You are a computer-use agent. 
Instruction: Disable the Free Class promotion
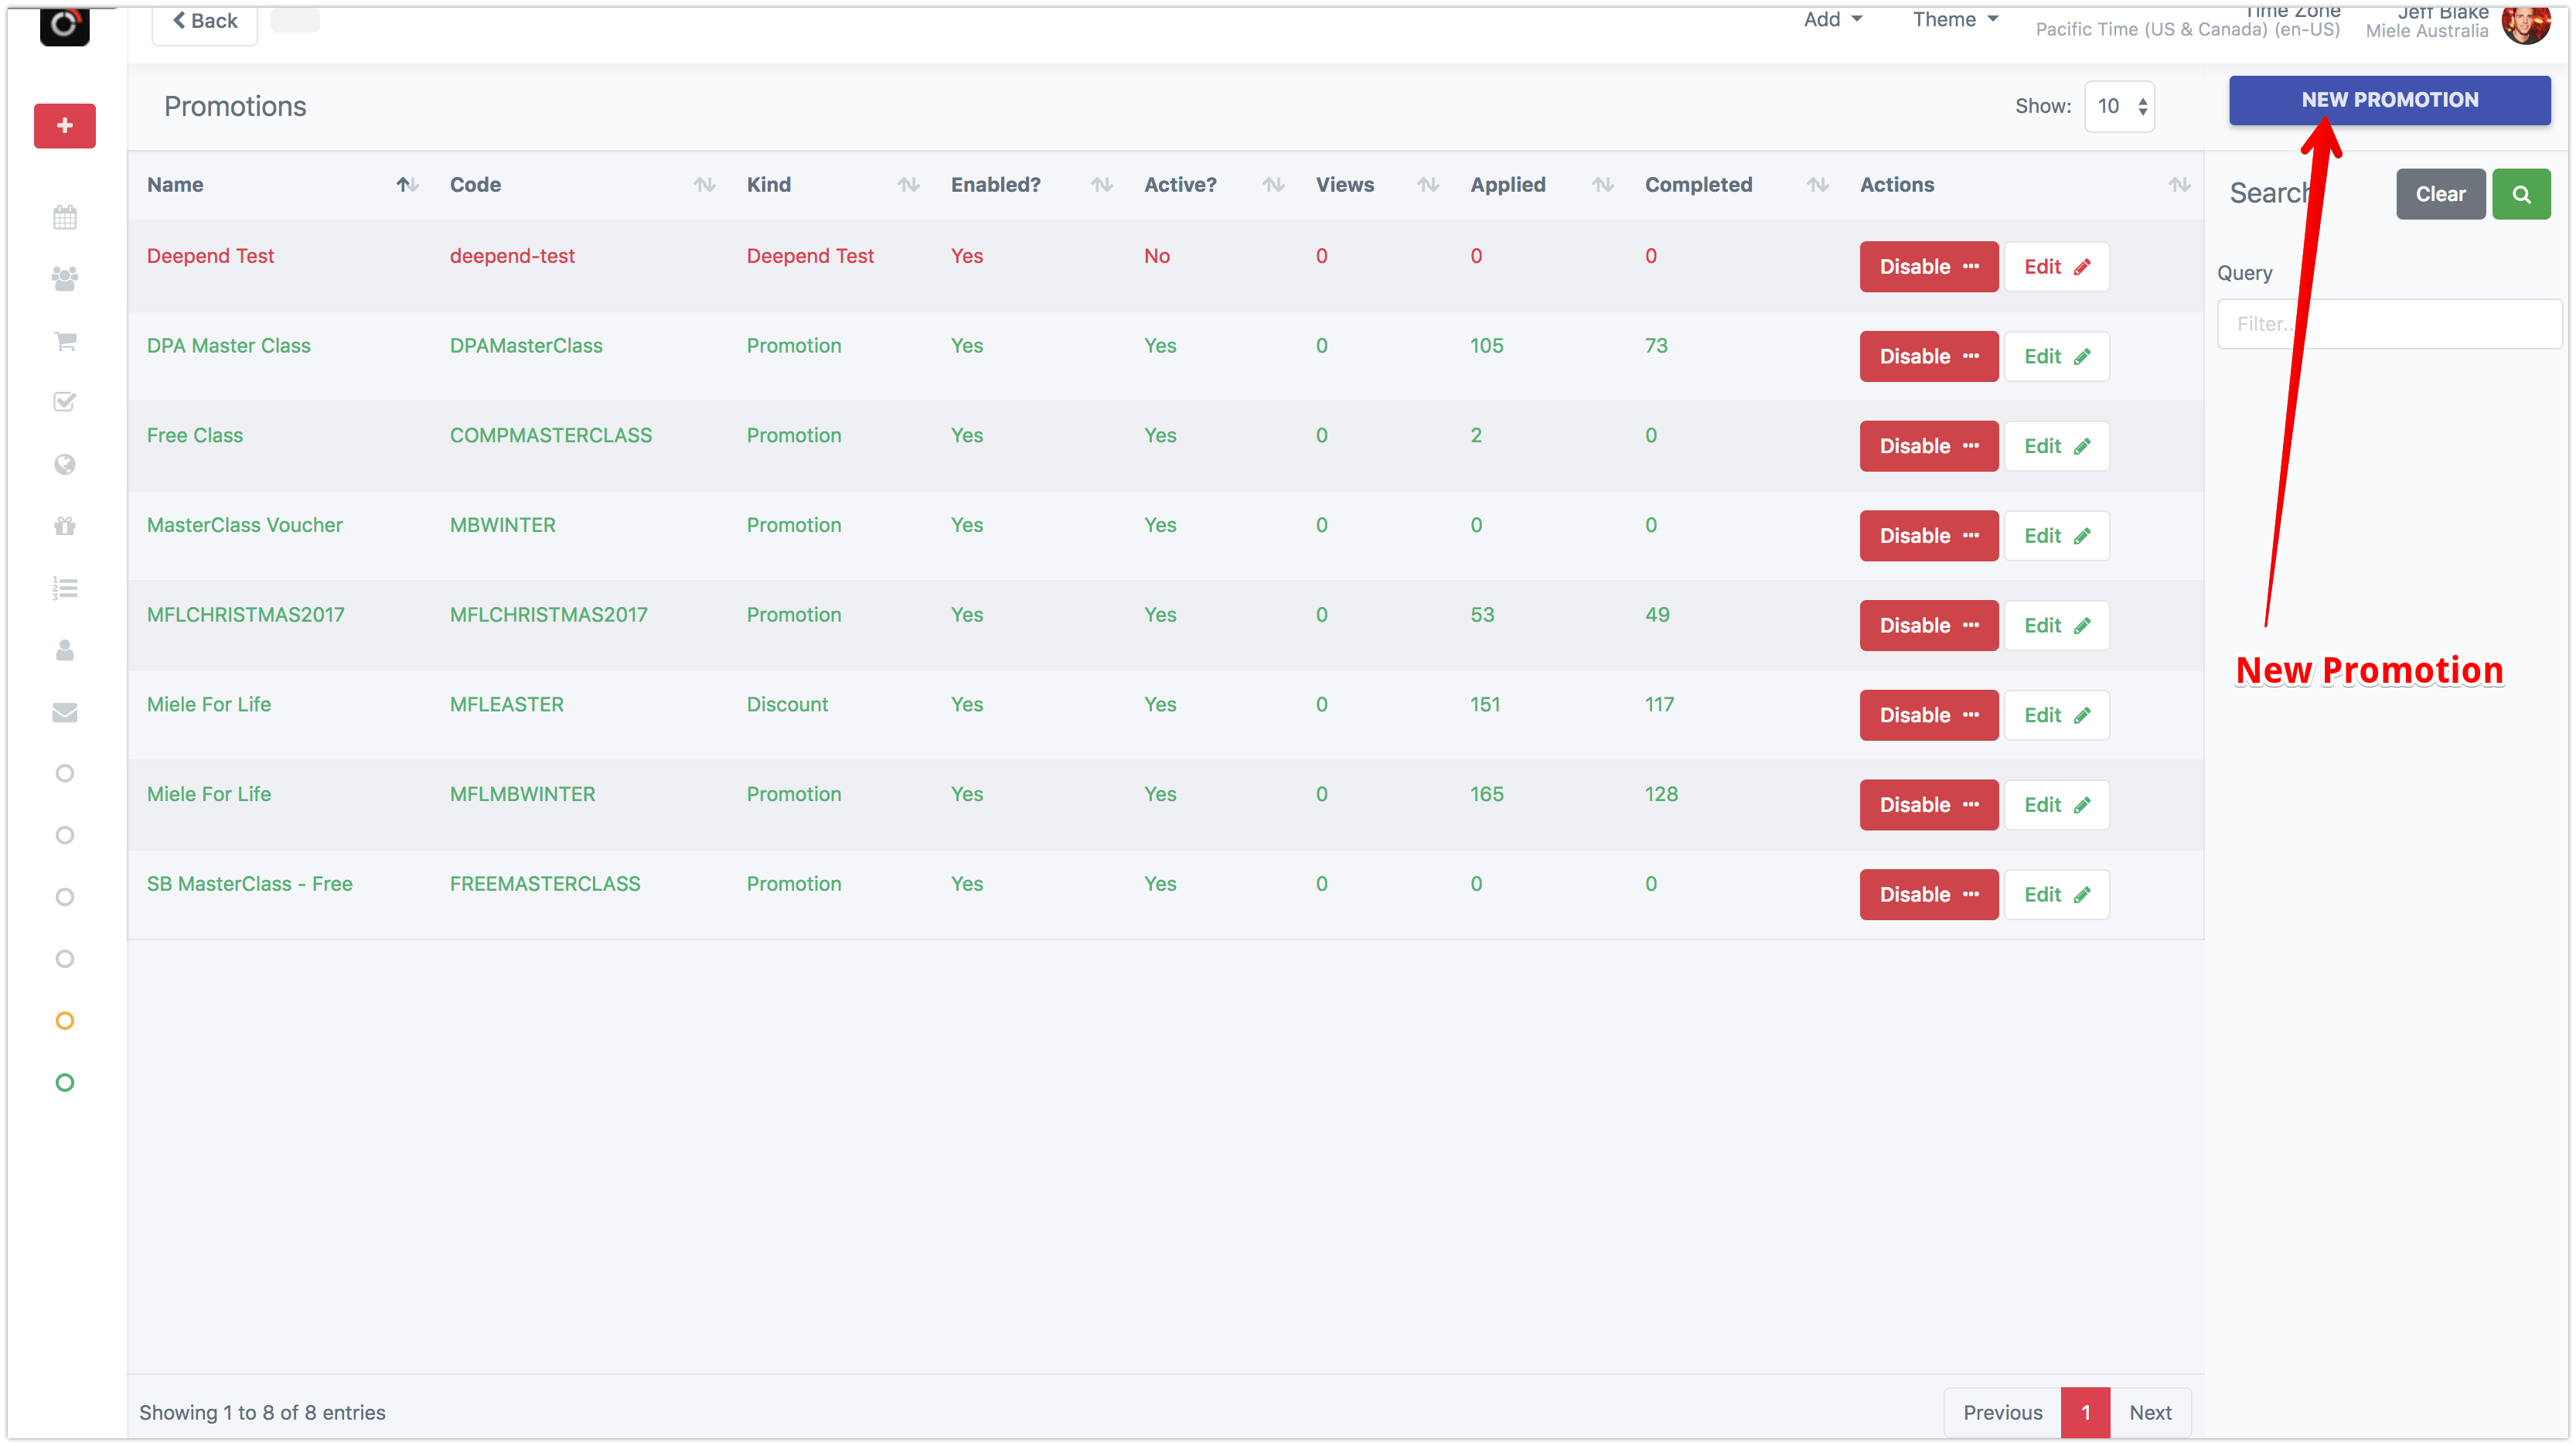point(1928,447)
